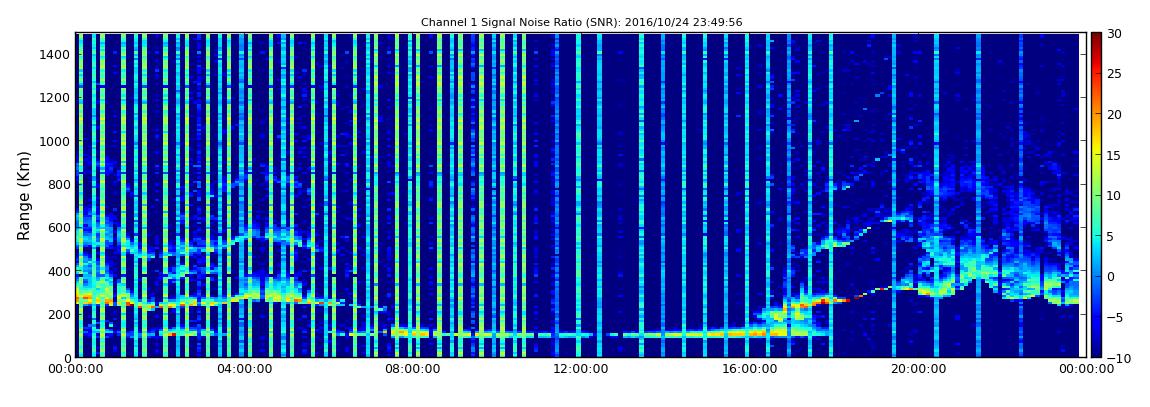This screenshot has height=407, width=1150.
Task: Click the colorbar label -5
Action: (1113, 317)
